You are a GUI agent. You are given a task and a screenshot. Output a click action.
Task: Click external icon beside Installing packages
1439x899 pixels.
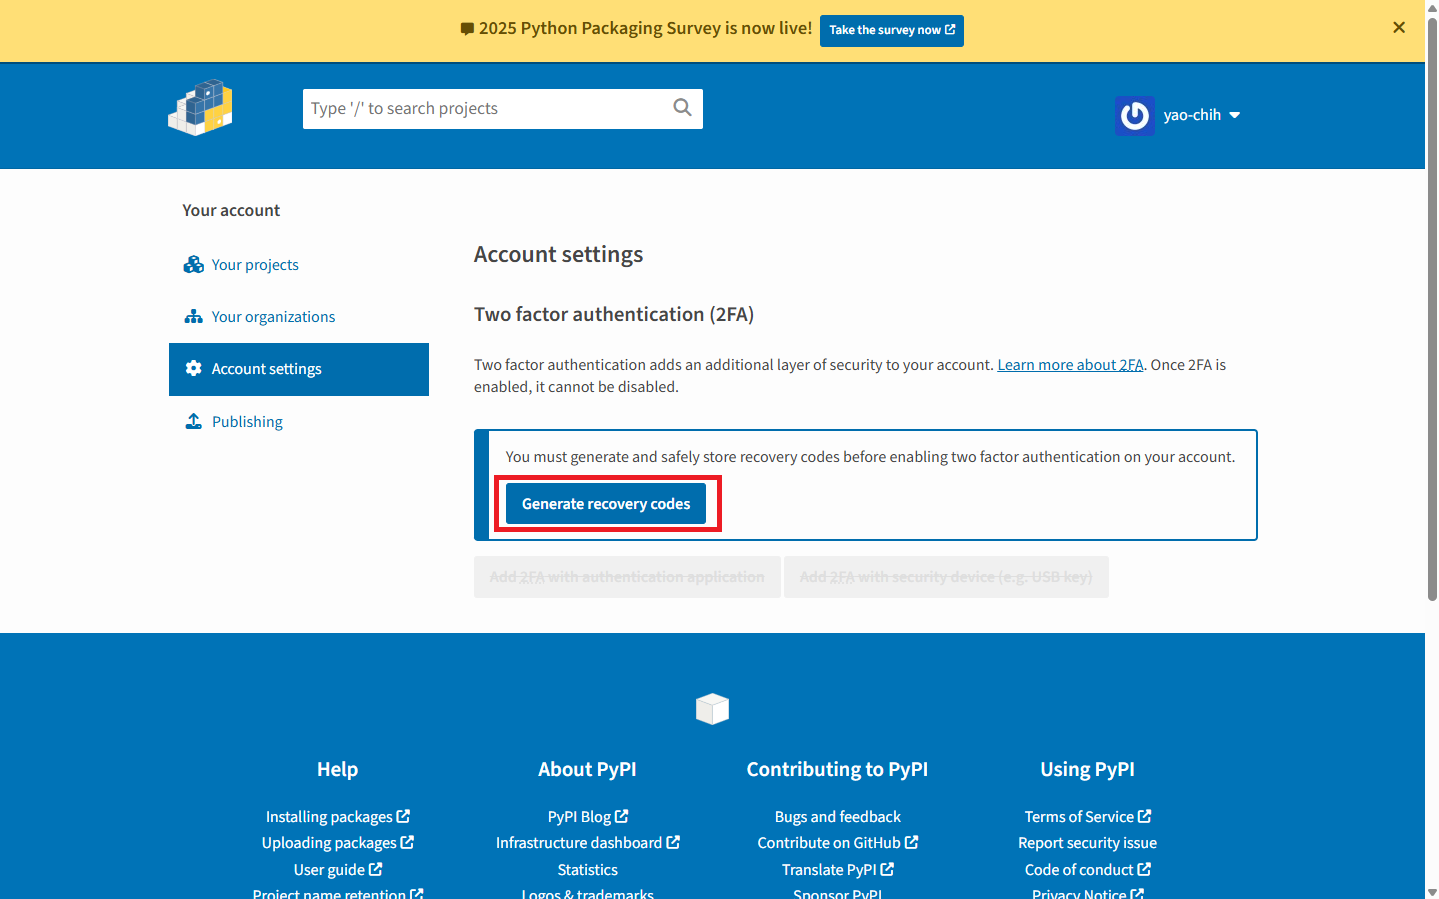[x=403, y=816]
